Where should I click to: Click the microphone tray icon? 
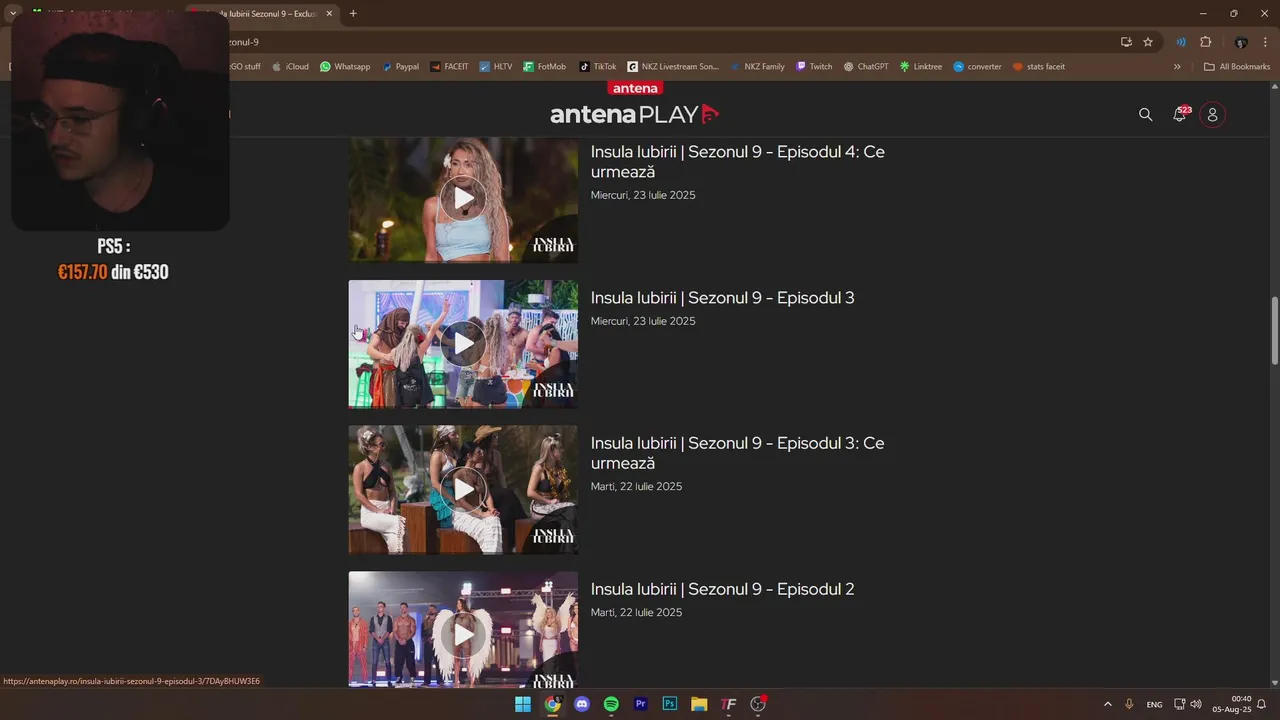pos(1130,704)
